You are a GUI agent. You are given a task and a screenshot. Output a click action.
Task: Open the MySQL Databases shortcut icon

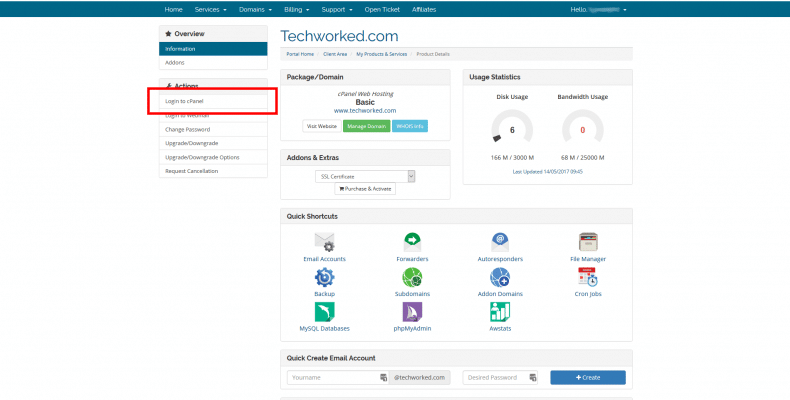pyautogui.click(x=324, y=312)
